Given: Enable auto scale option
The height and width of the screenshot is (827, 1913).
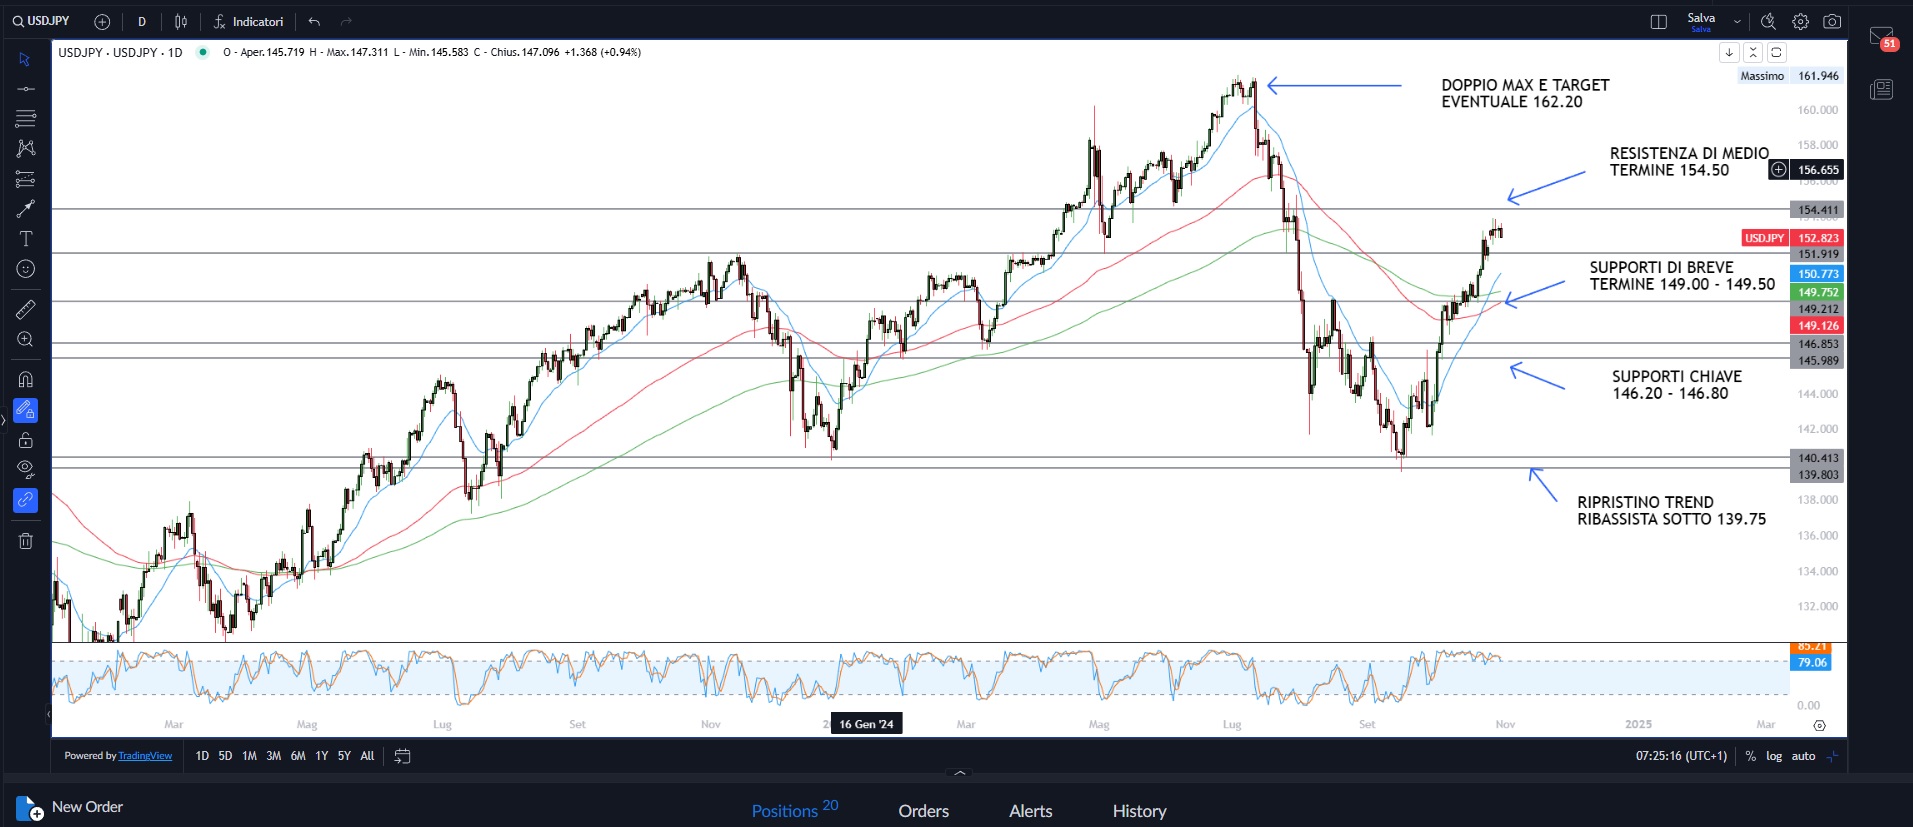Looking at the screenshot, I should pos(1803,756).
